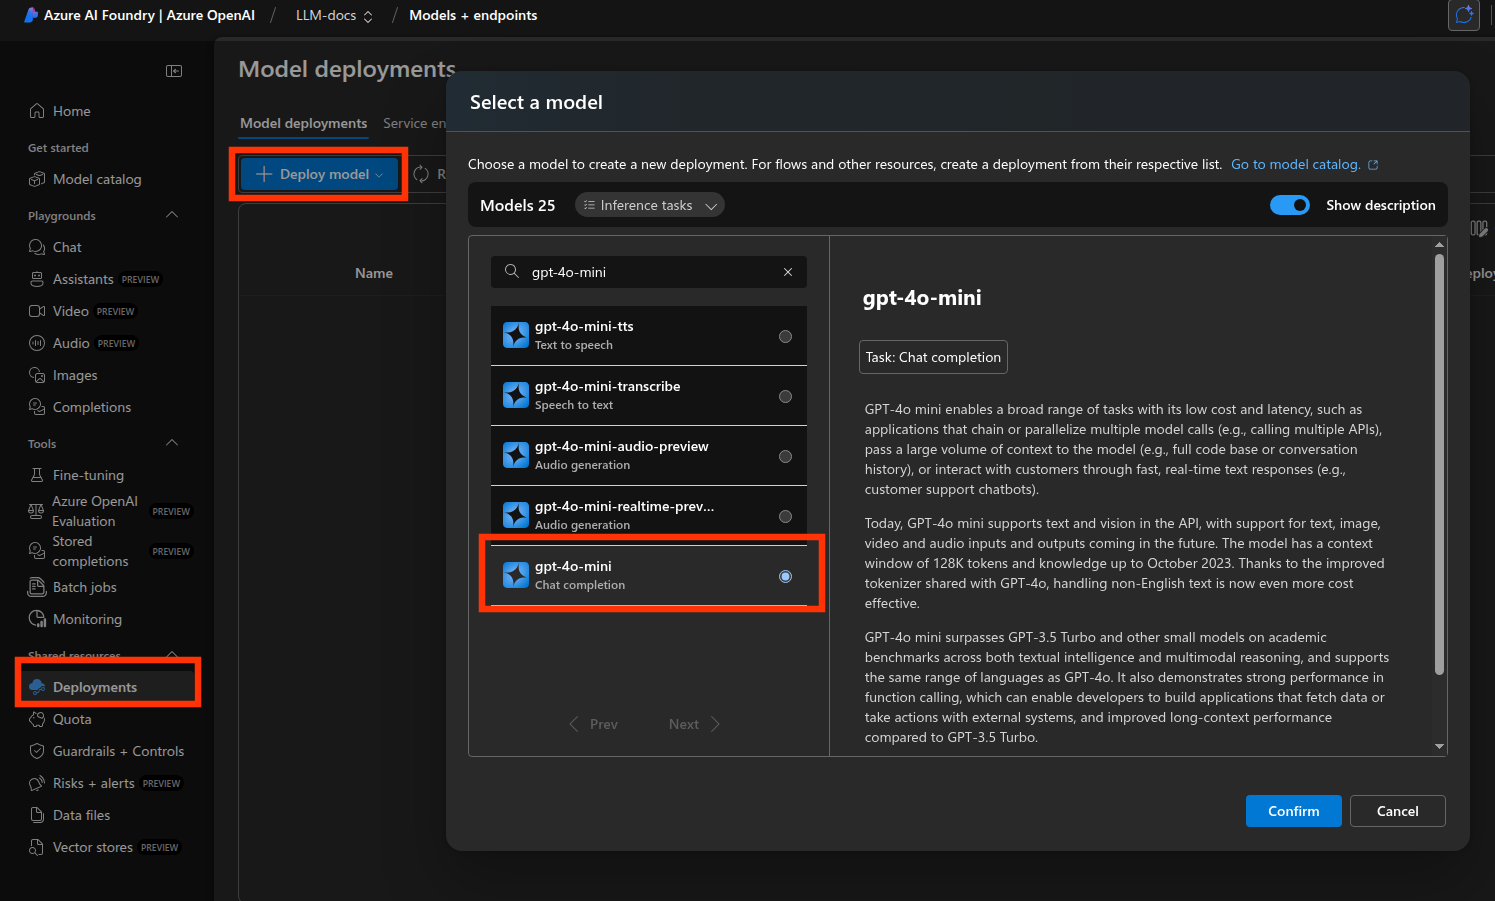The width and height of the screenshot is (1495, 901).
Task: Click the Confirm button
Action: pos(1293,811)
